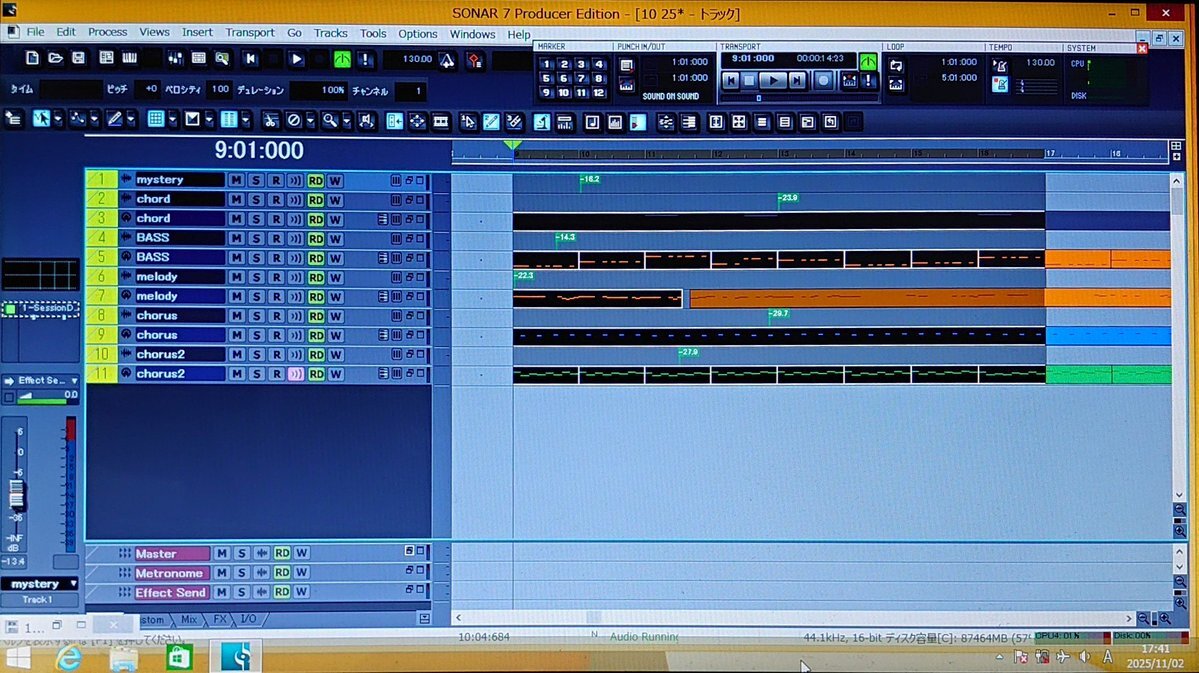Open Internet Explorer from the taskbar
The image size is (1199, 673).
coord(69,657)
